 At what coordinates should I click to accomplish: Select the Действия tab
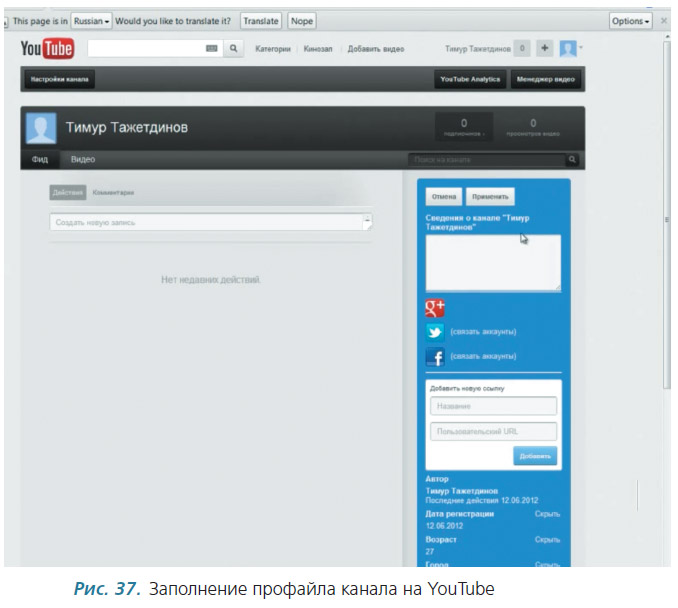(x=68, y=192)
